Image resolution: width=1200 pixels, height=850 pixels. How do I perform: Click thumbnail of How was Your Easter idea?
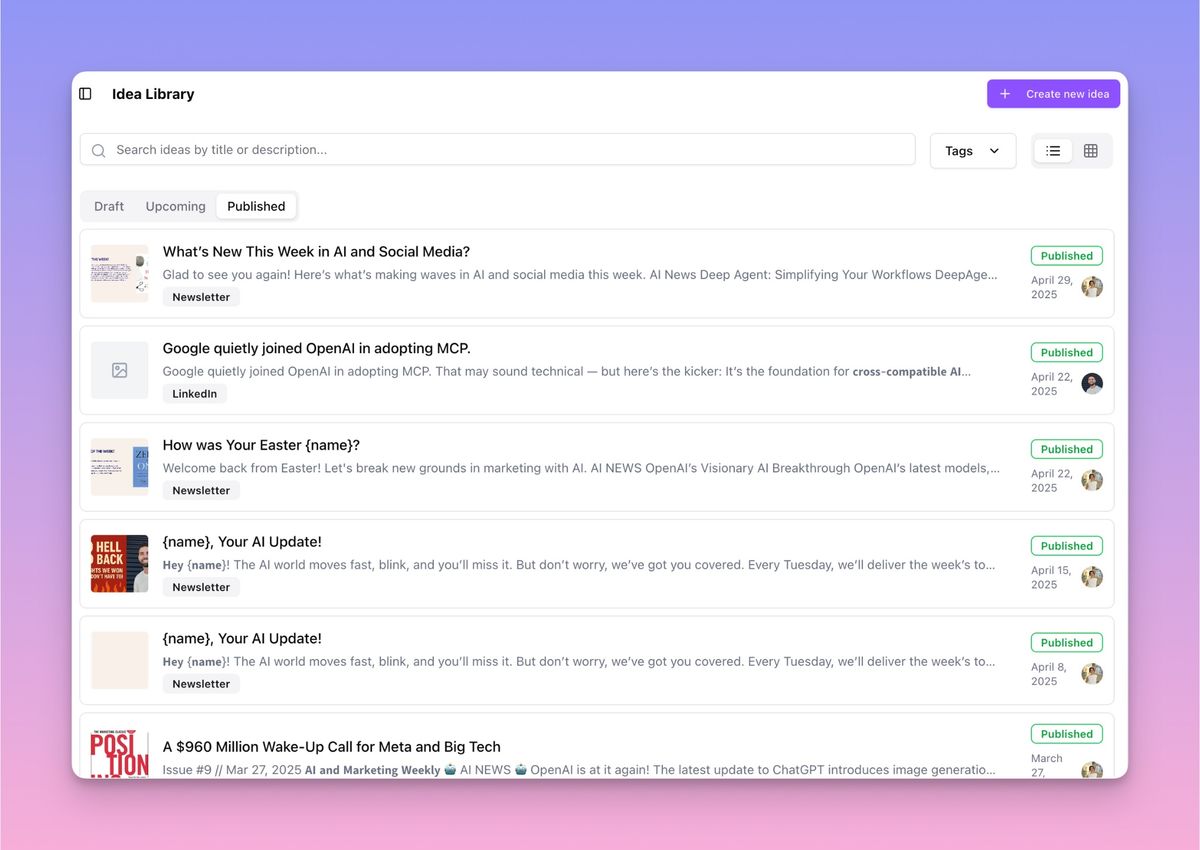(120, 467)
